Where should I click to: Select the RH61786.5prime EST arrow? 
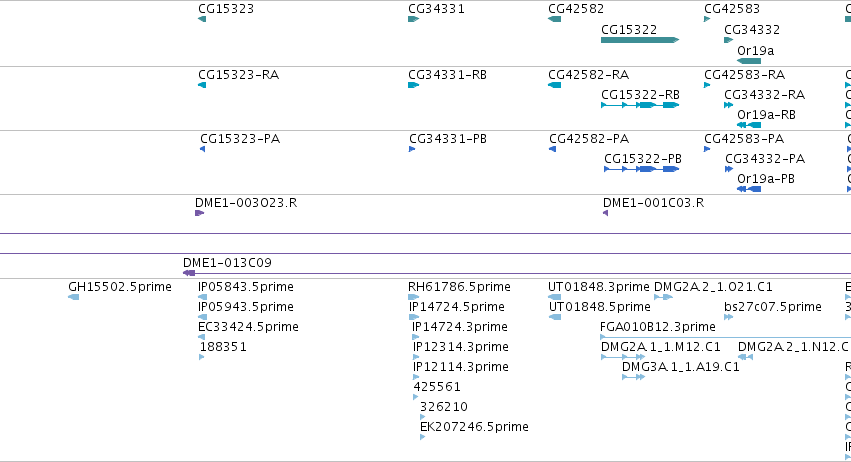pyautogui.click(x=414, y=297)
